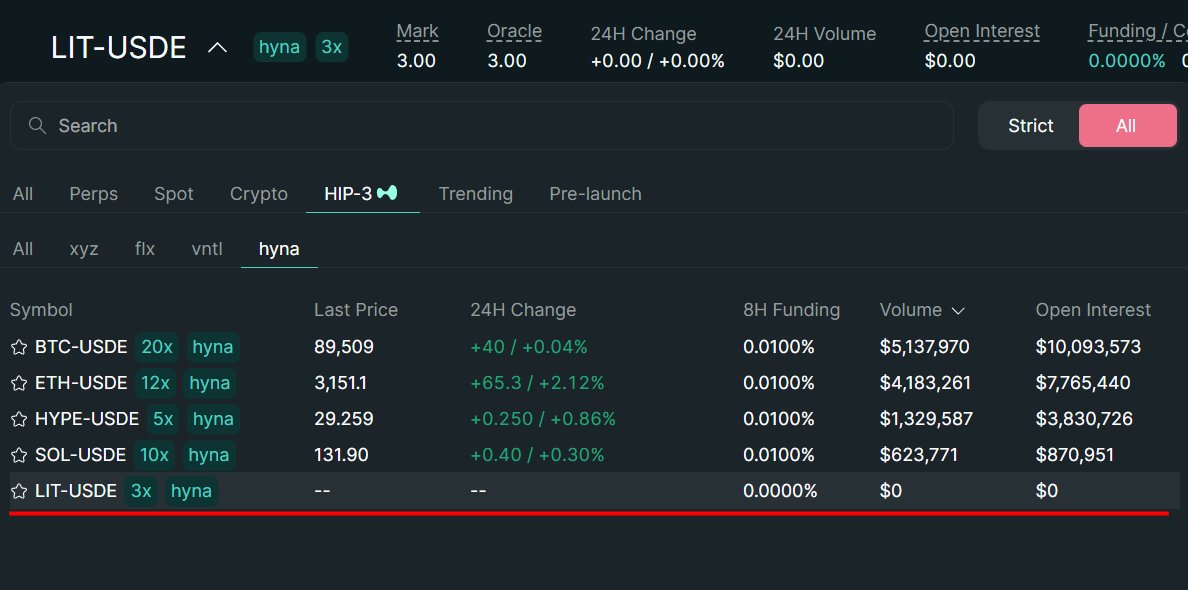
Task: Click the volume value $5,137,970
Action: tap(924, 348)
